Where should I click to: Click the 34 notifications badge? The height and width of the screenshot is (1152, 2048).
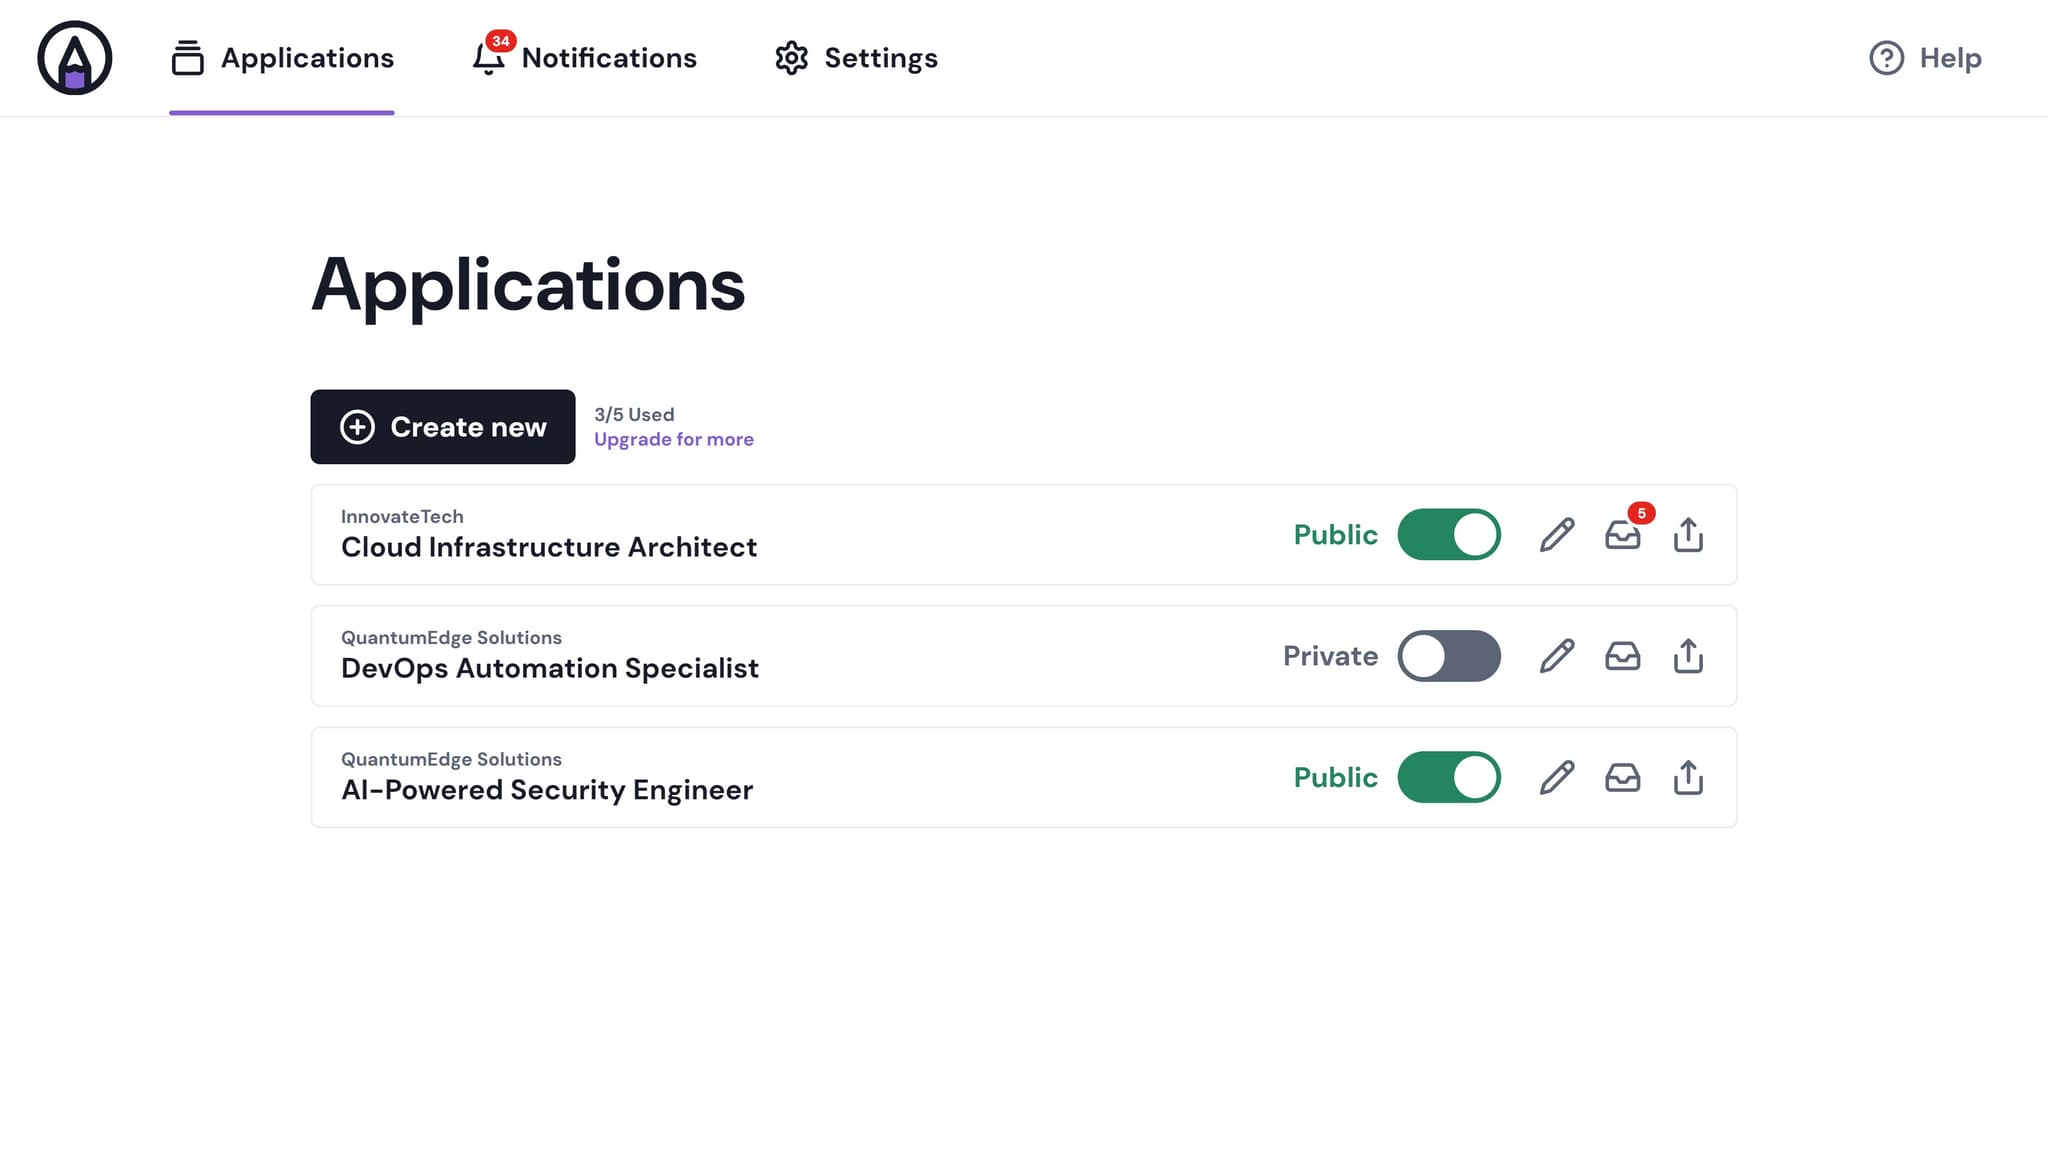[501, 41]
